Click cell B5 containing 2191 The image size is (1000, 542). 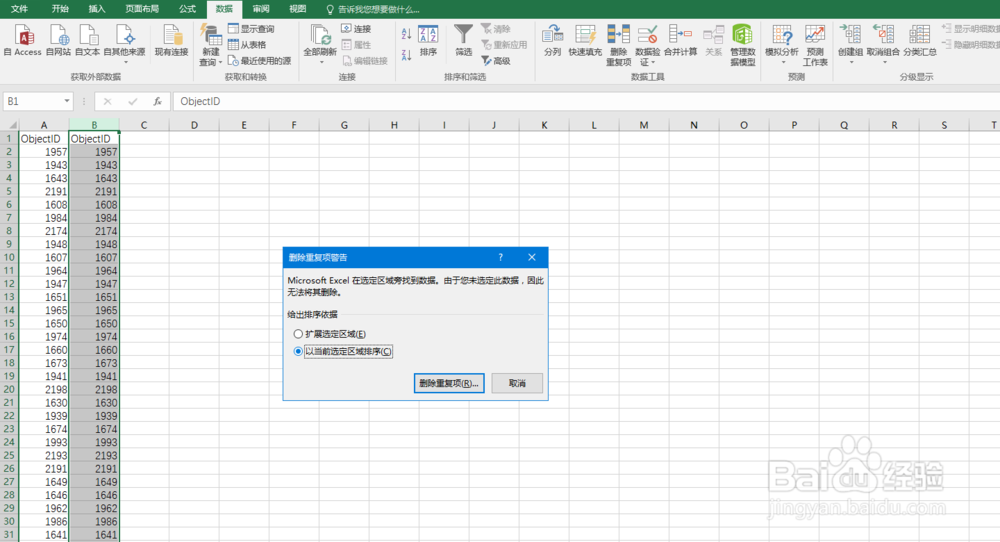click(x=94, y=191)
